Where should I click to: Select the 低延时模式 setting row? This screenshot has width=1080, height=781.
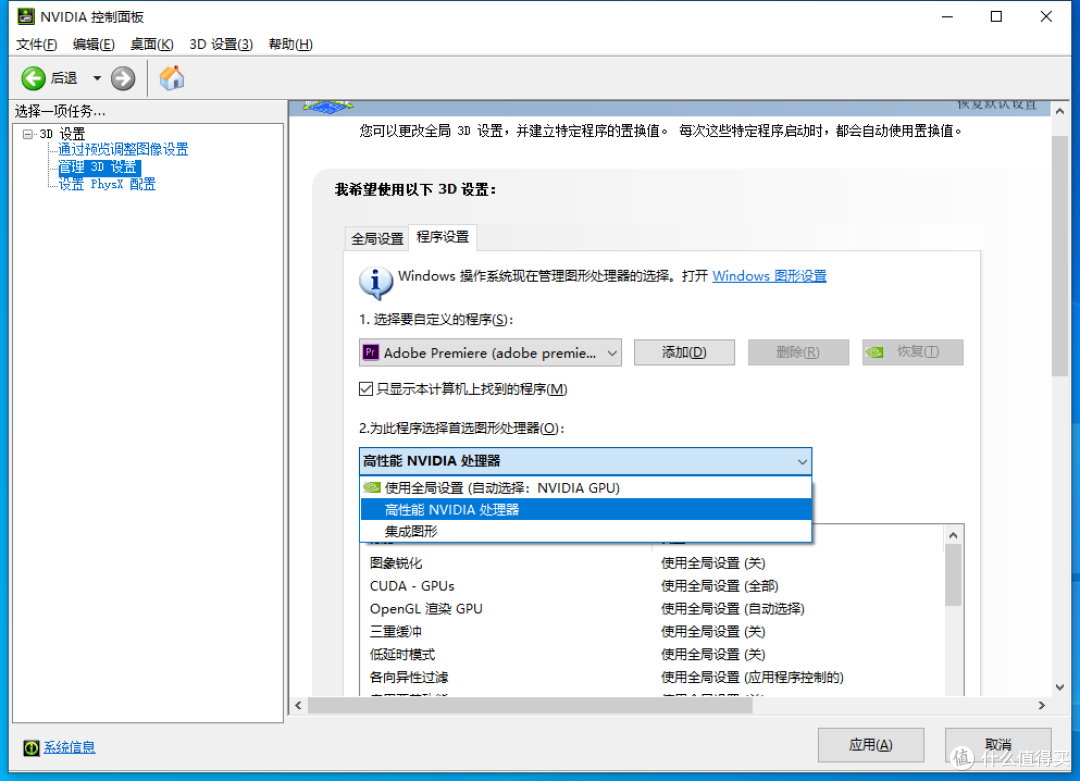coord(651,654)
